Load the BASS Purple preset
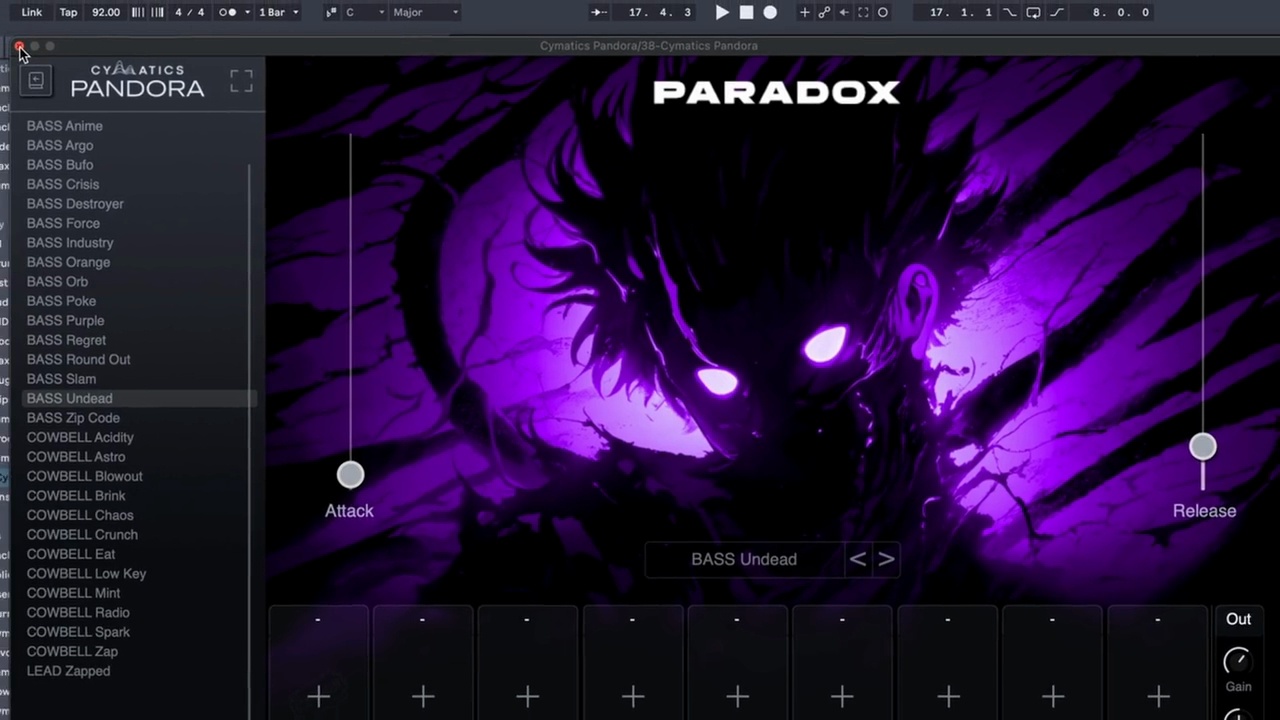Viewport: 1280px width, 720px height. pyautogui.click(x=65, y=321)
